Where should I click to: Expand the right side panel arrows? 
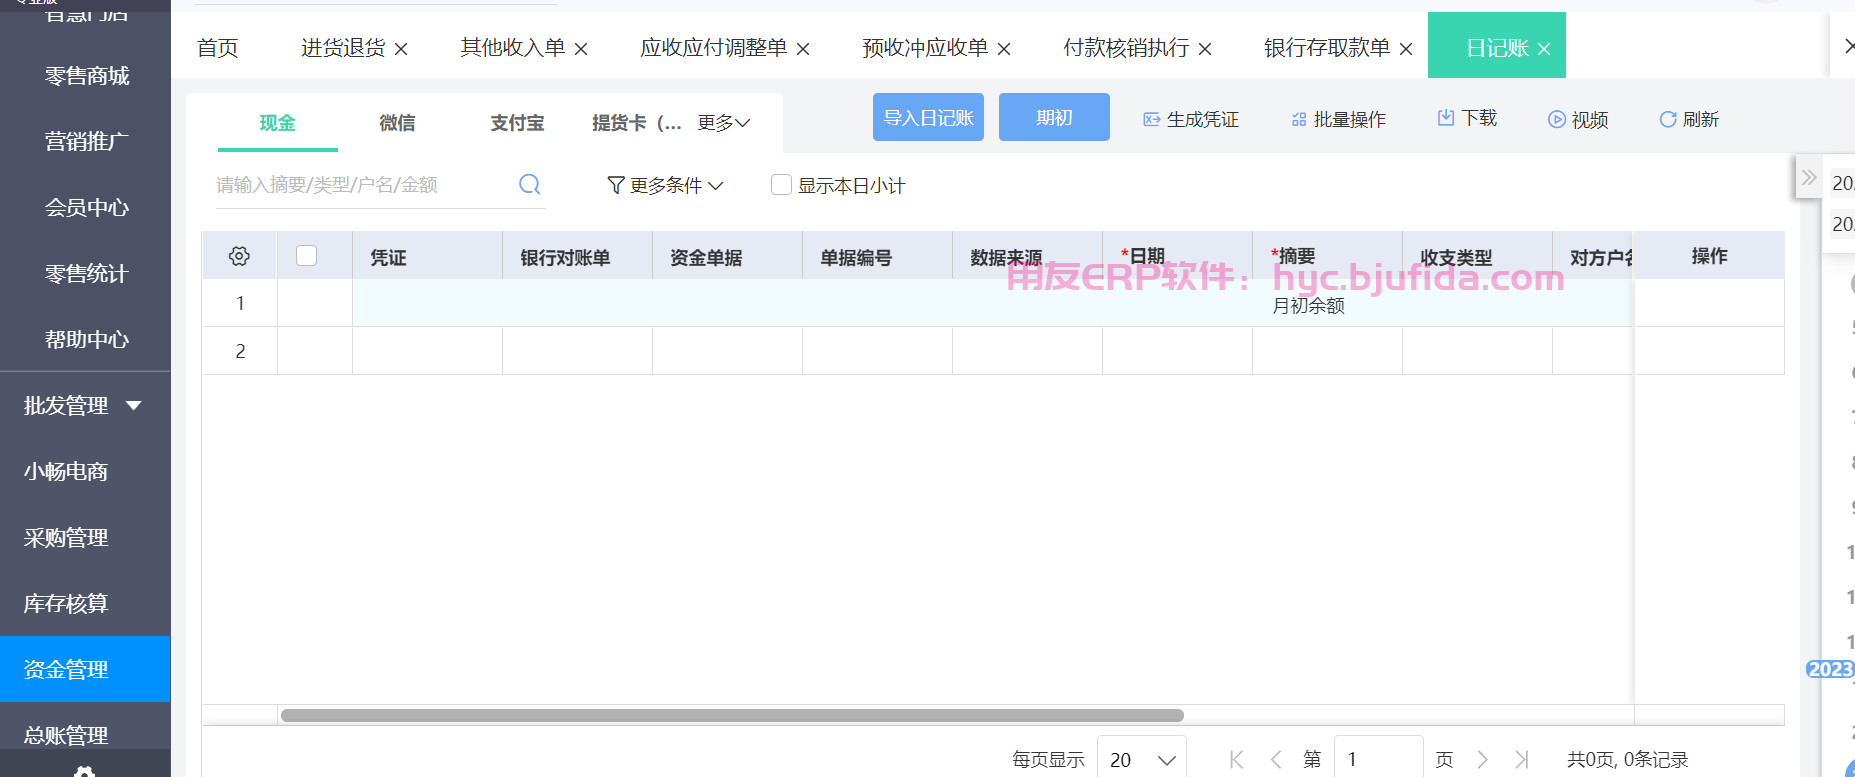click(1808, 178)
